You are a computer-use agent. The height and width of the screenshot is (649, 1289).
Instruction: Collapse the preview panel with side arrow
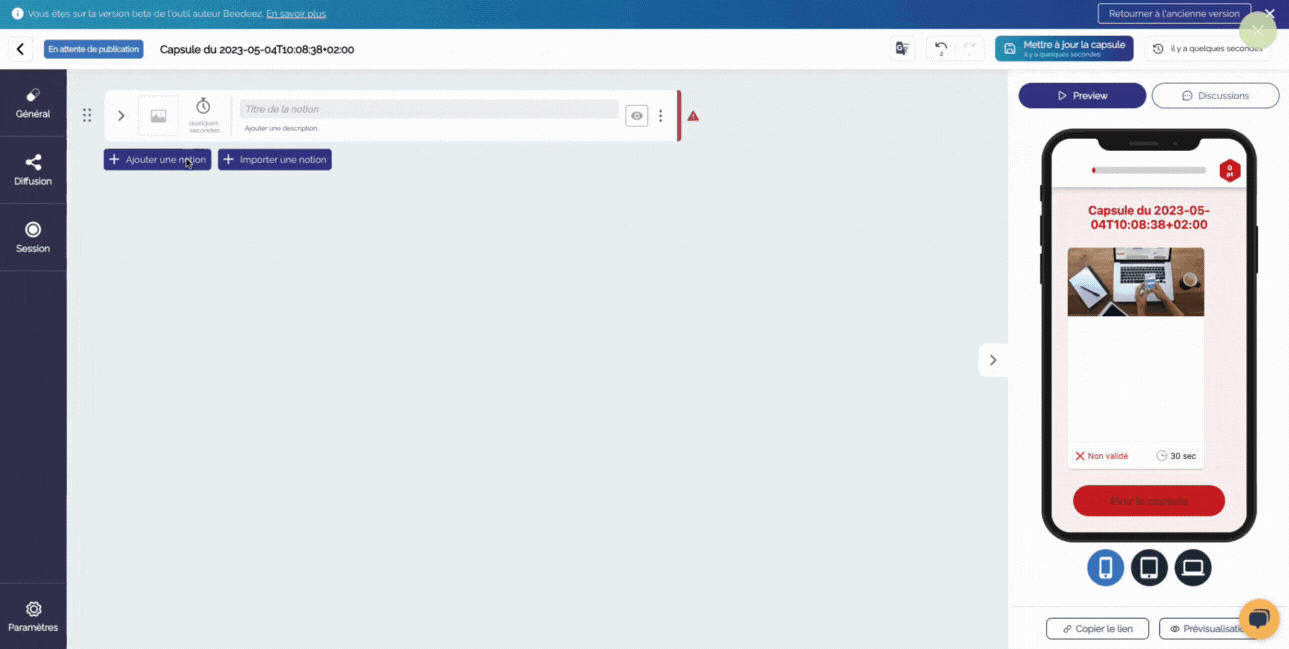(x=992, y=360)
